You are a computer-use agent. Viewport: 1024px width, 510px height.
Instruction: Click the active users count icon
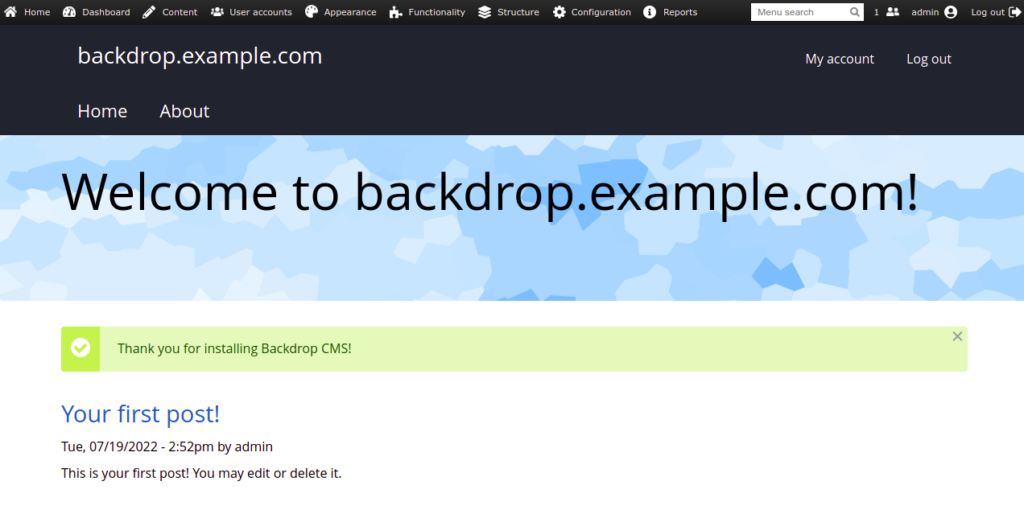(x=892, y=12)
